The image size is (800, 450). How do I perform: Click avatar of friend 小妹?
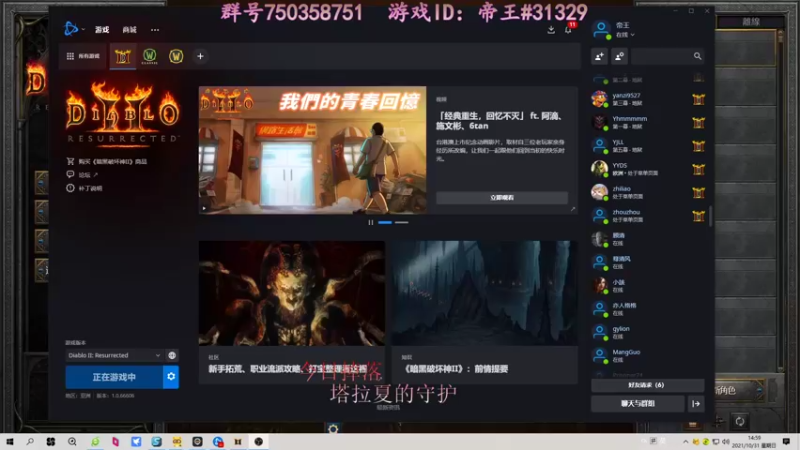(599, 286)
